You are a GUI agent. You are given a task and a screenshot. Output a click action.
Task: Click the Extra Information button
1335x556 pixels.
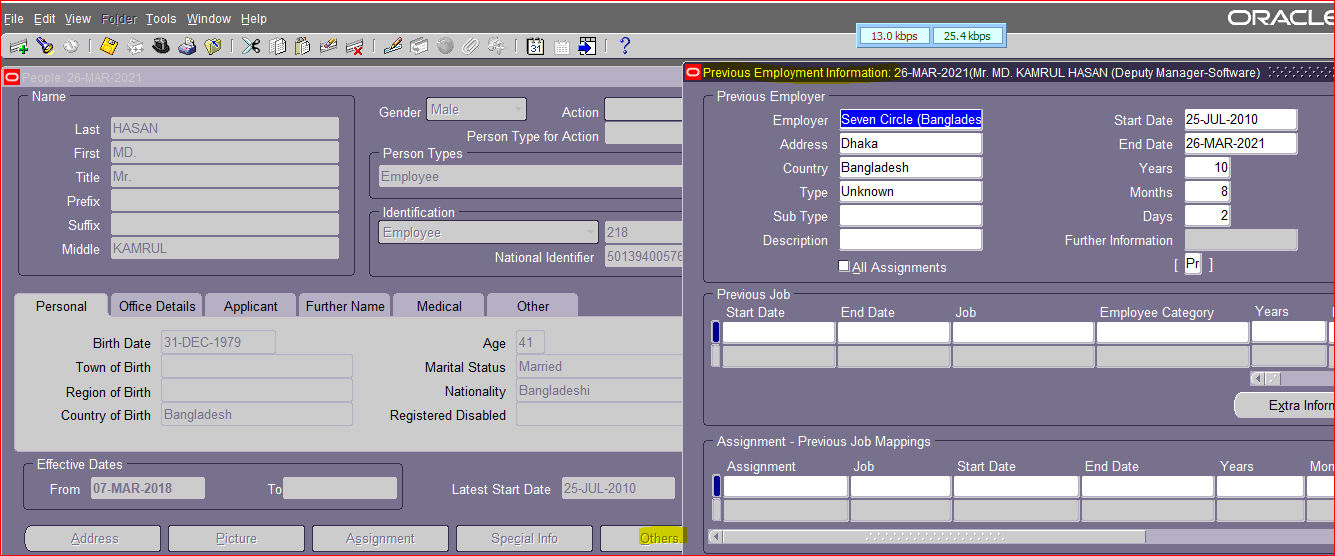coord(1285,405)
